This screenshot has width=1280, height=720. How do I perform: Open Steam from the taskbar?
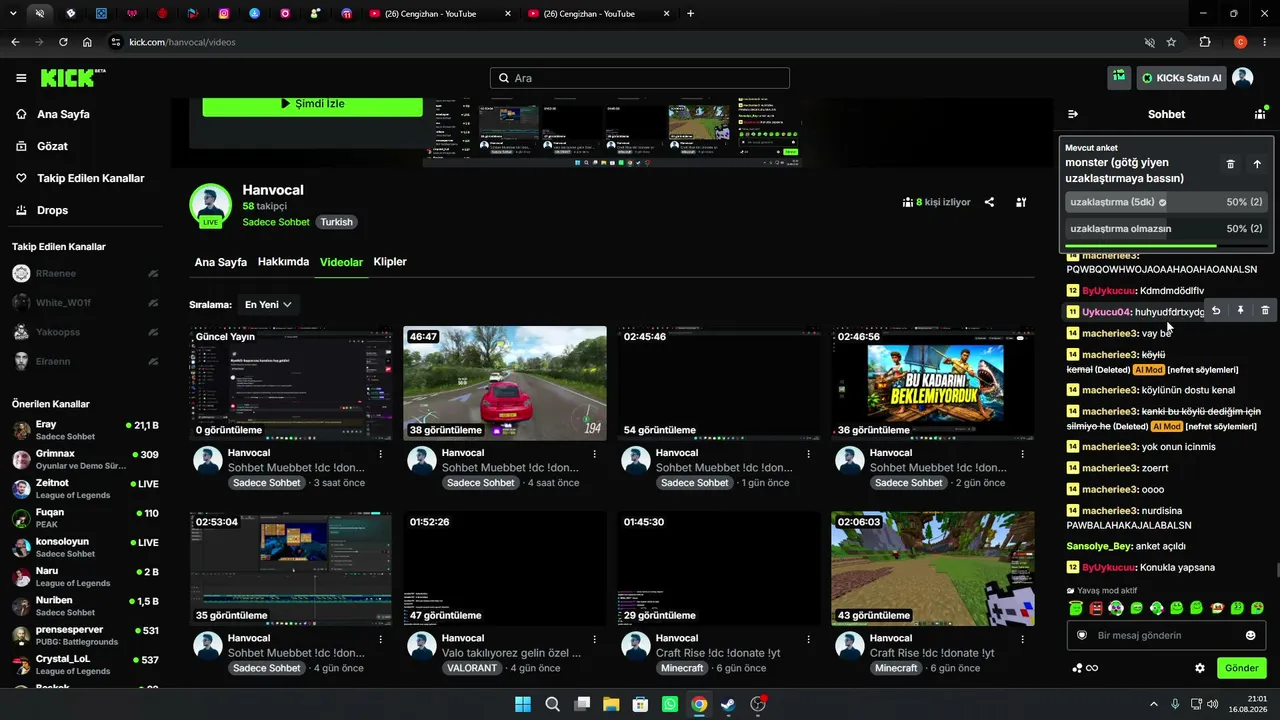pos(728,704)
